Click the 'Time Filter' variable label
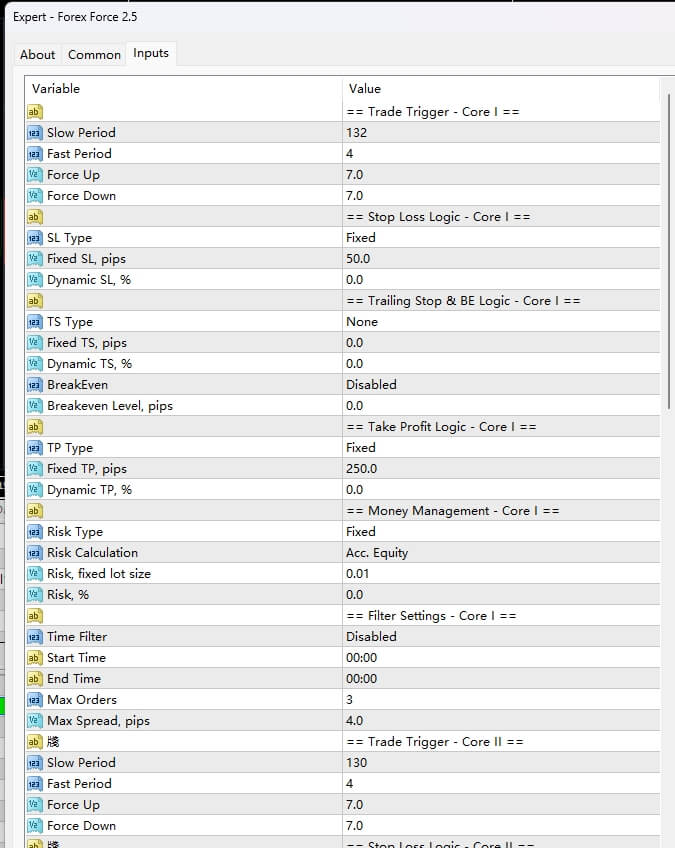675x848 pixels. coord(77,637)
